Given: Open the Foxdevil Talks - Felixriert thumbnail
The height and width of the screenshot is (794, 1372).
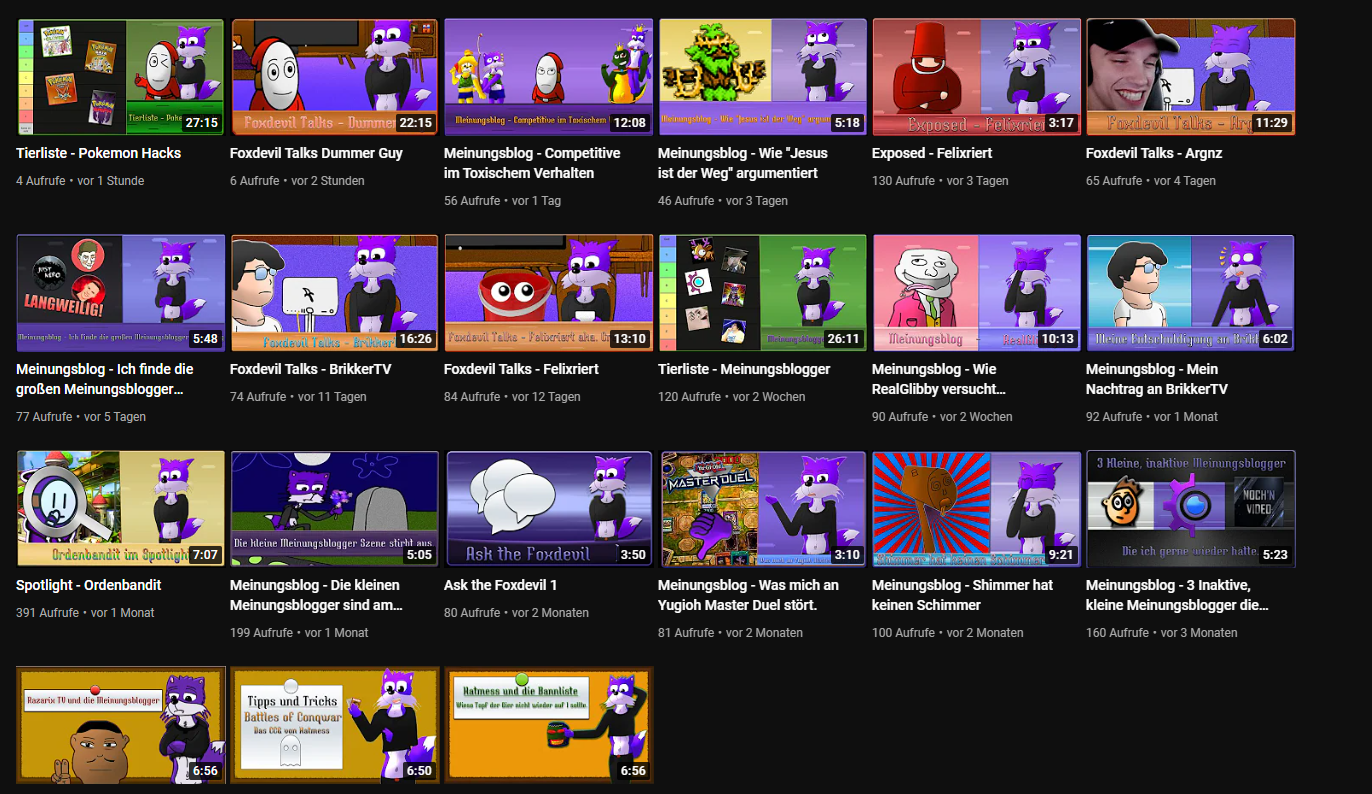Looking at the screenshot, I should (x=548, y=293).
